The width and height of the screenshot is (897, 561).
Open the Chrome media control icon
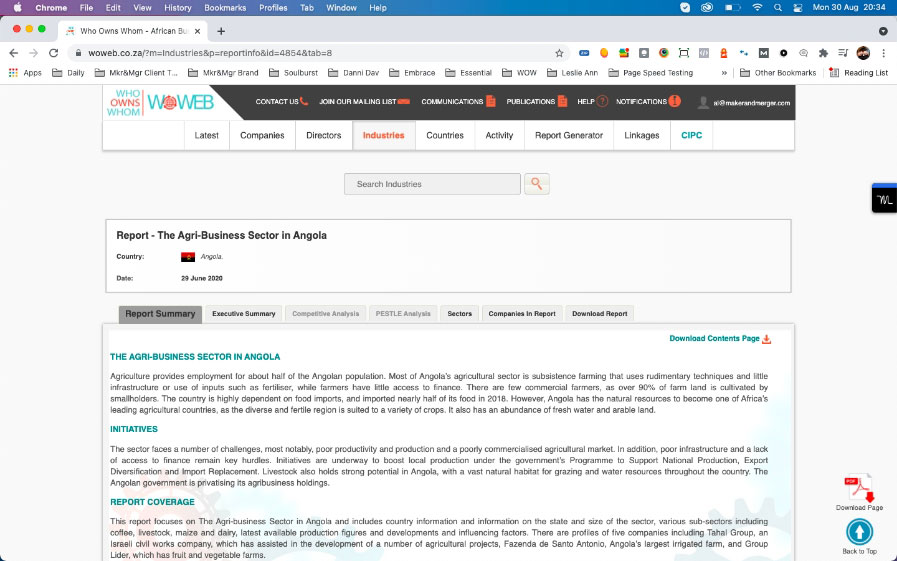point(843,53)
